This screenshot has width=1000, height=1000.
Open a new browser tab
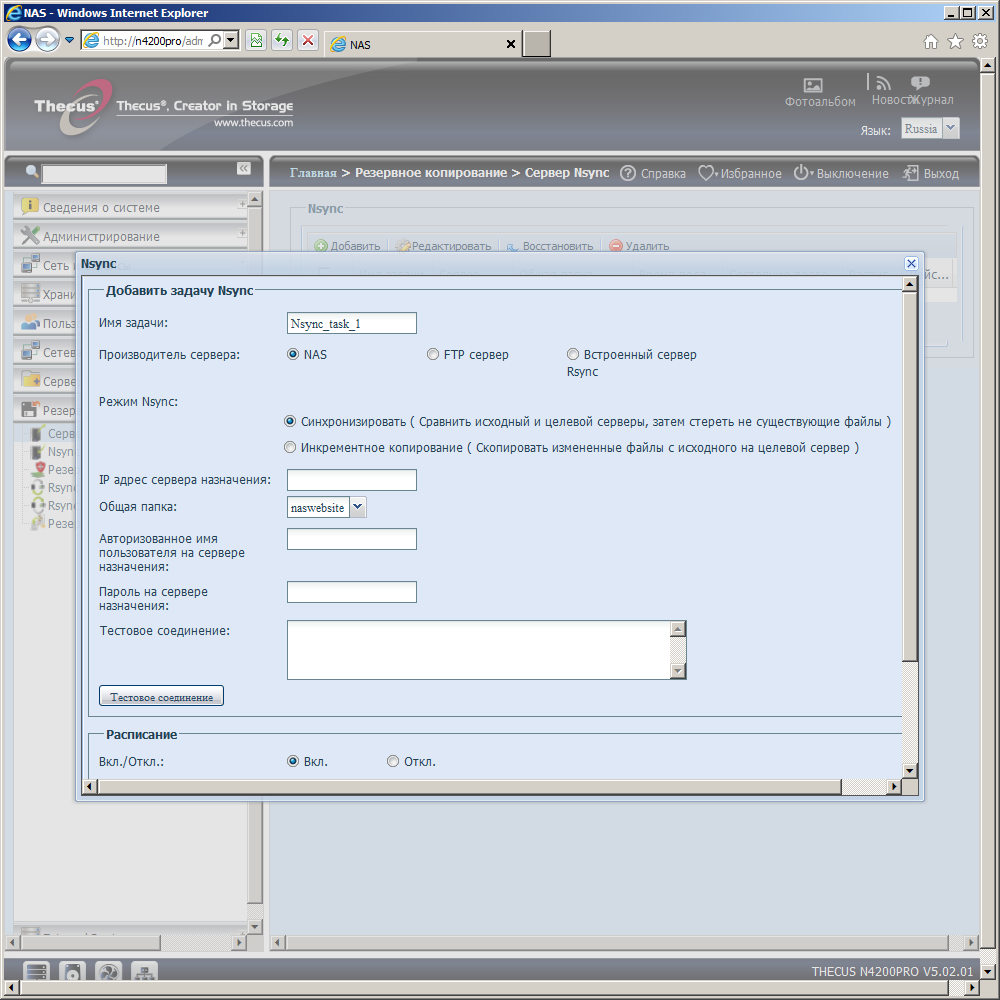(536, 44)
